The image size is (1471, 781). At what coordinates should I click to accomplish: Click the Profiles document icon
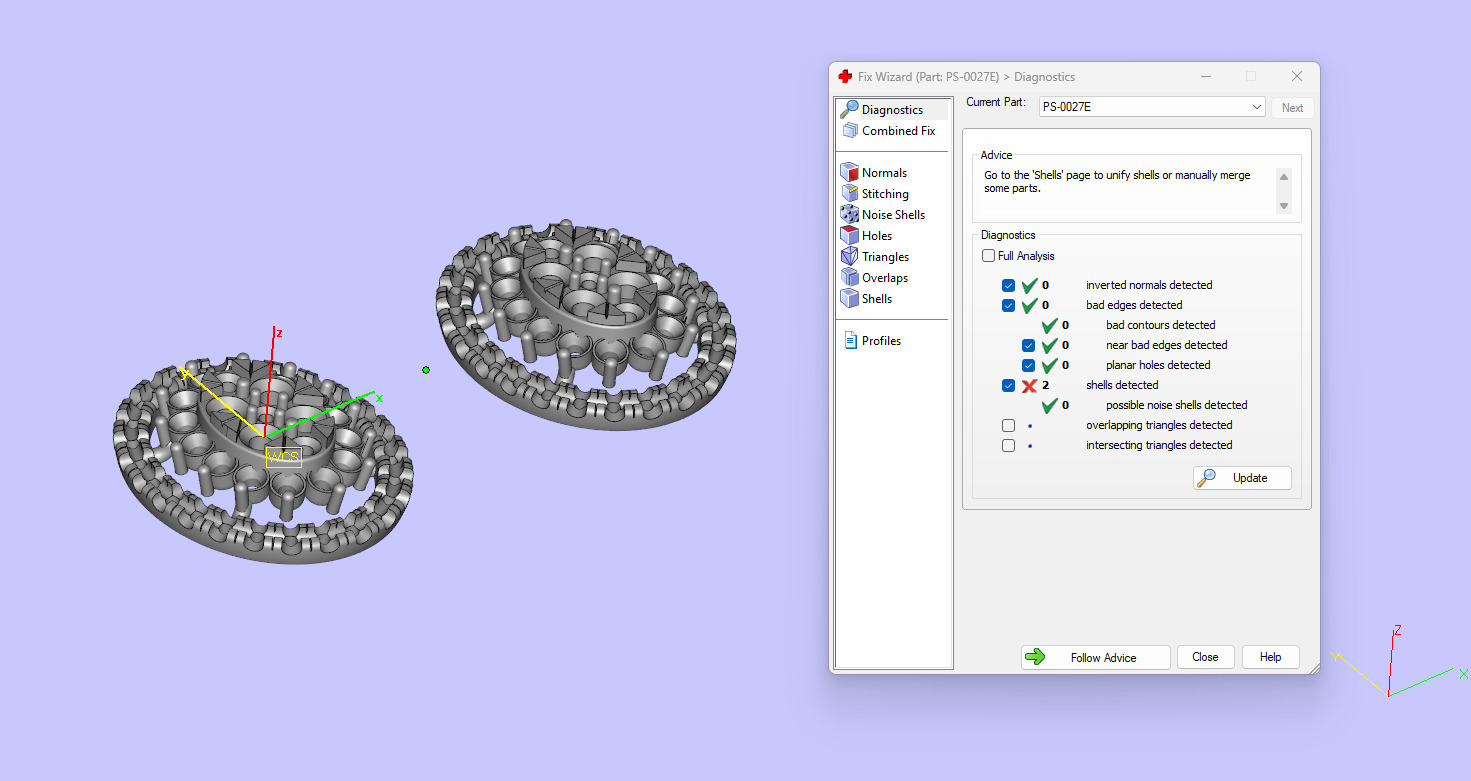(850, 340)
